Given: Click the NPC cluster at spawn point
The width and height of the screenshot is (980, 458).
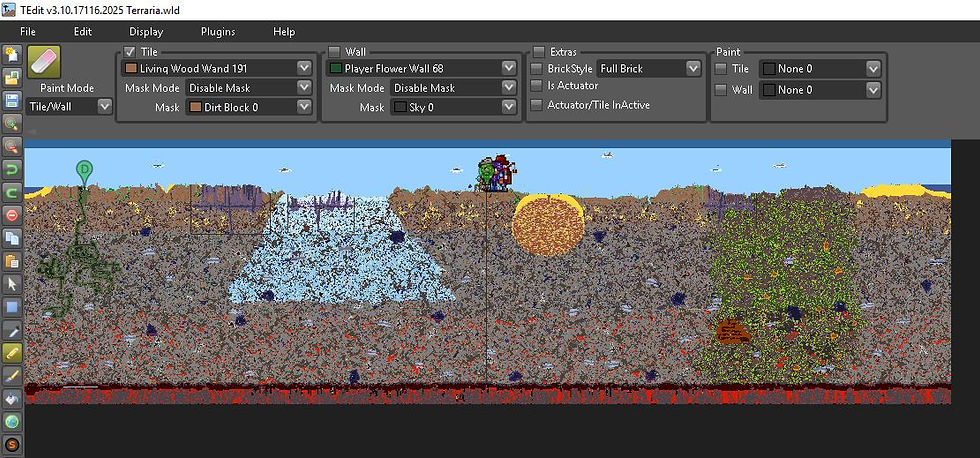Looking at the screenshot, I should point(496,173).
